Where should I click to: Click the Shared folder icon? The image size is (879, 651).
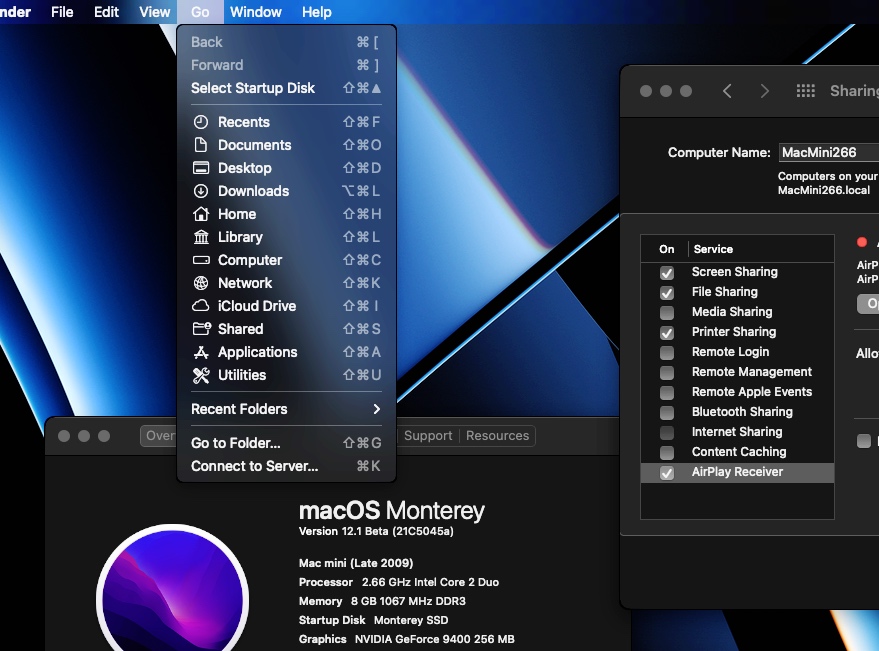[201, 329]
